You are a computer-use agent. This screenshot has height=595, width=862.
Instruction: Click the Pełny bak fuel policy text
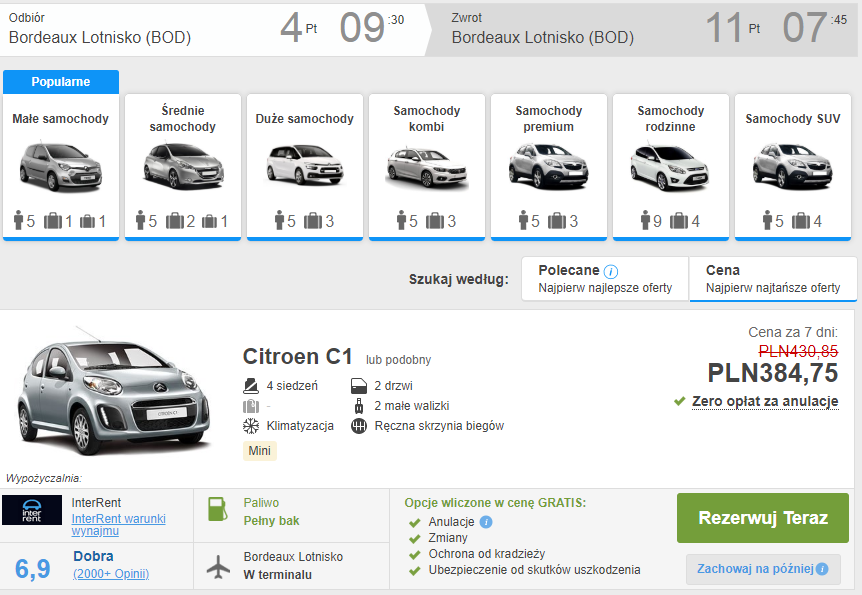click(x=272, y=521)
